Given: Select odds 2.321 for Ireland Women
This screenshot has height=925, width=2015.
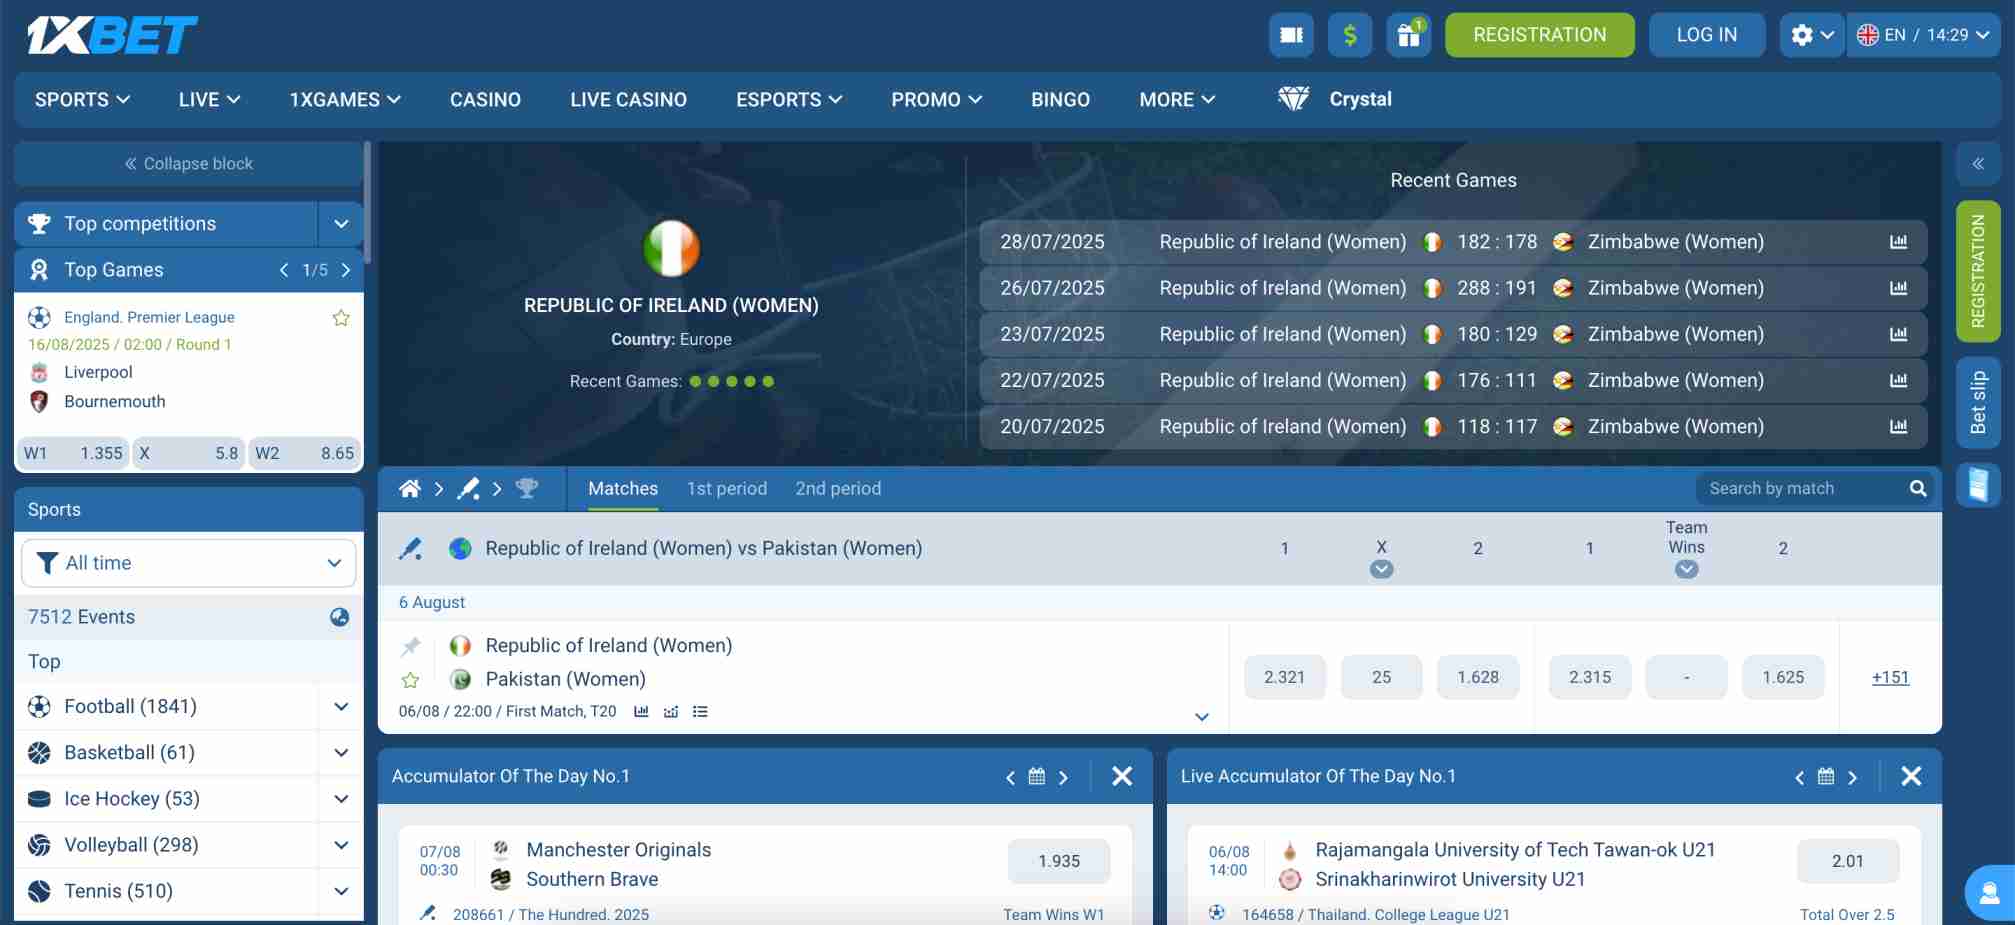Looking at the screenshot, I should 1284,678.
